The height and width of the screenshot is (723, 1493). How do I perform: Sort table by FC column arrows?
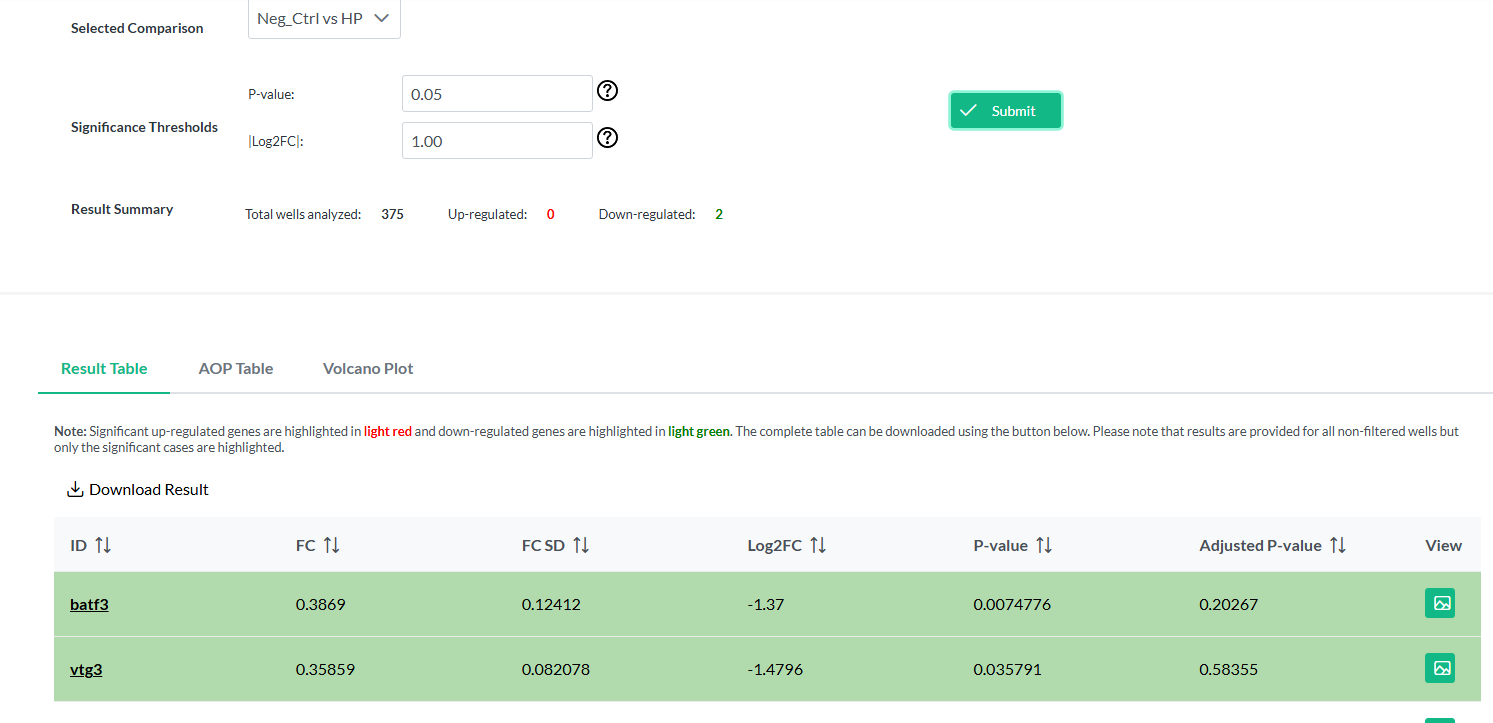click(332, 545)
